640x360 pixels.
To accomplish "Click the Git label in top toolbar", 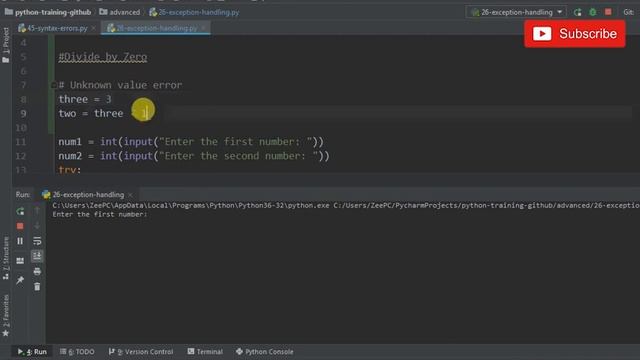I will tap(629, 12).
